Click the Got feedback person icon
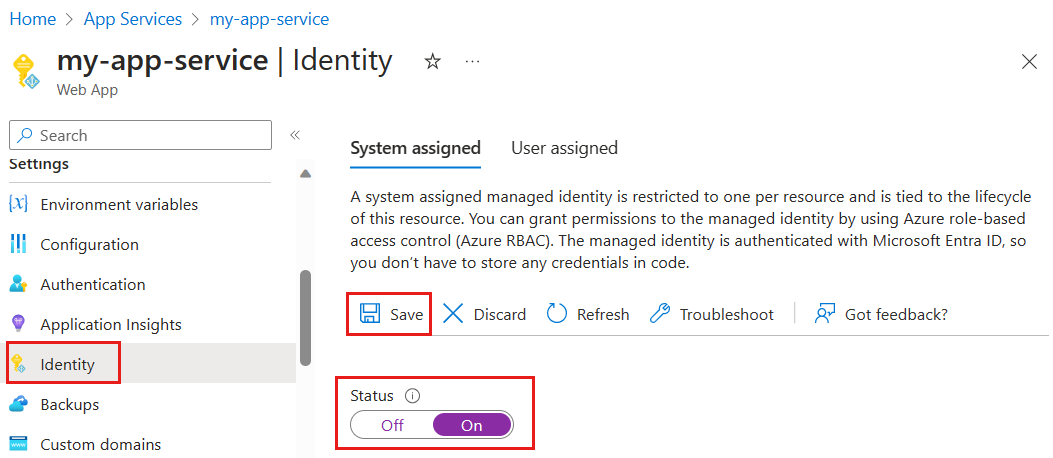The image size is (1053, 458). click(x=825, y=314)
